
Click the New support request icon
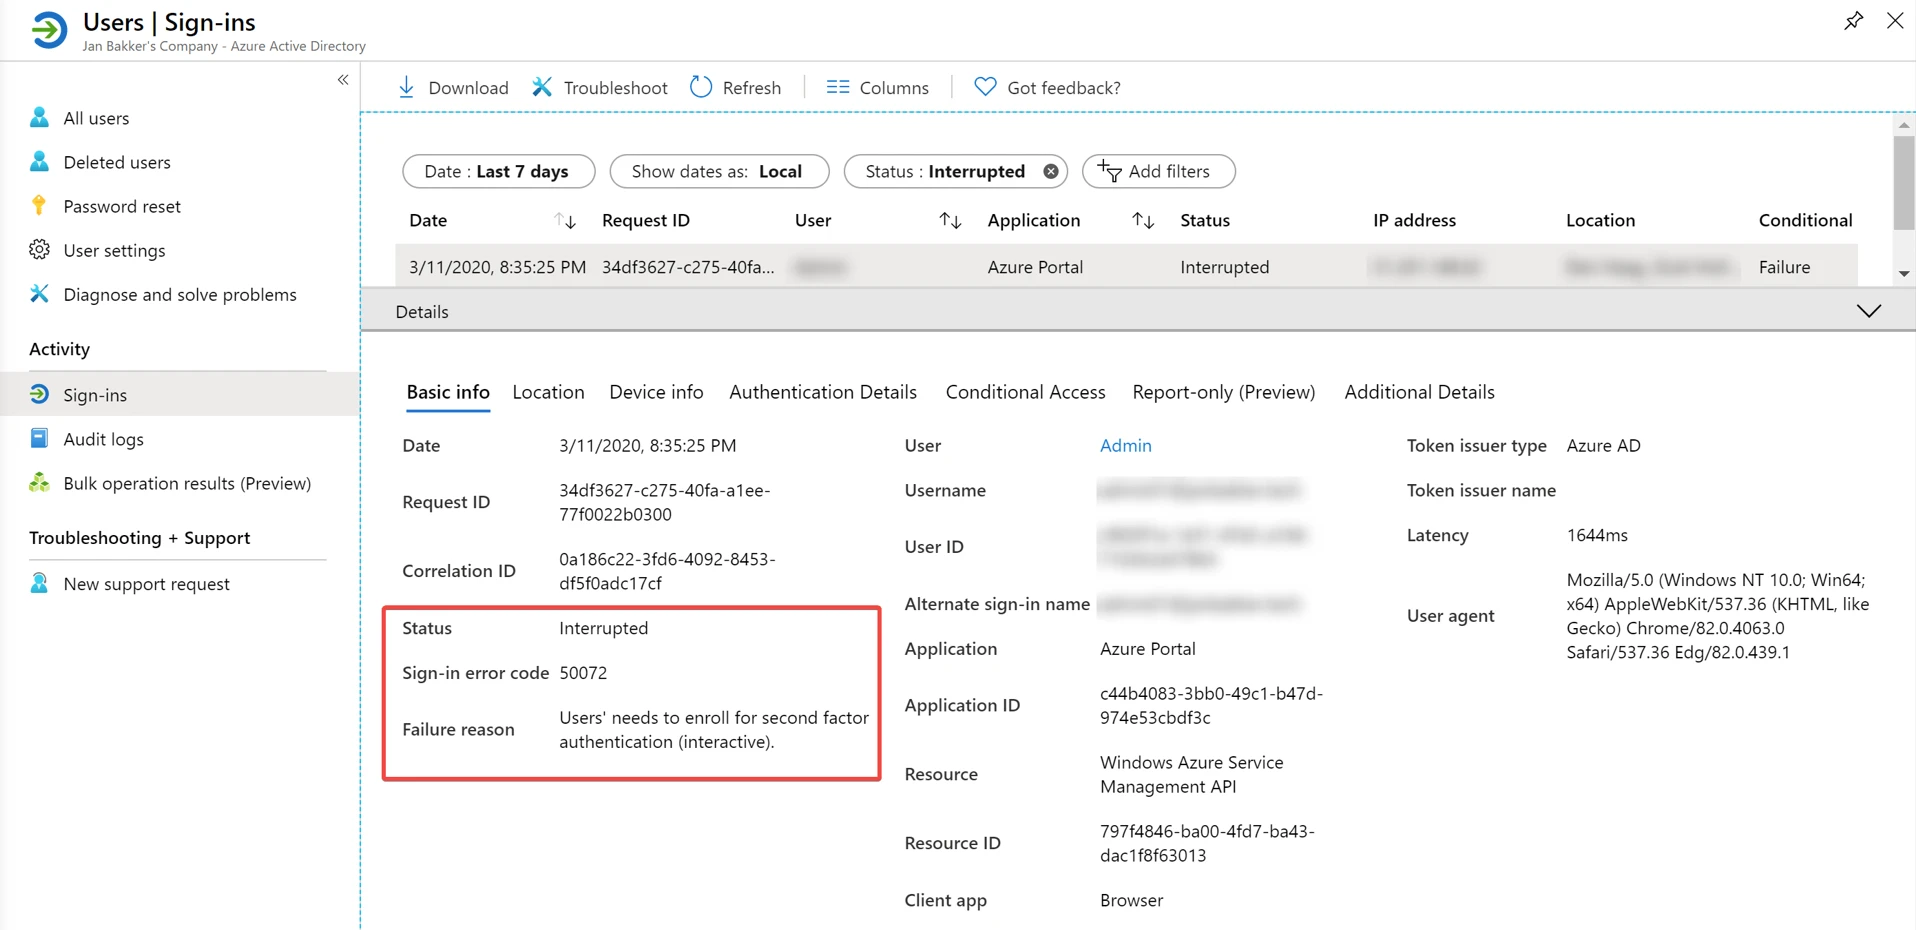coord(39,583)
